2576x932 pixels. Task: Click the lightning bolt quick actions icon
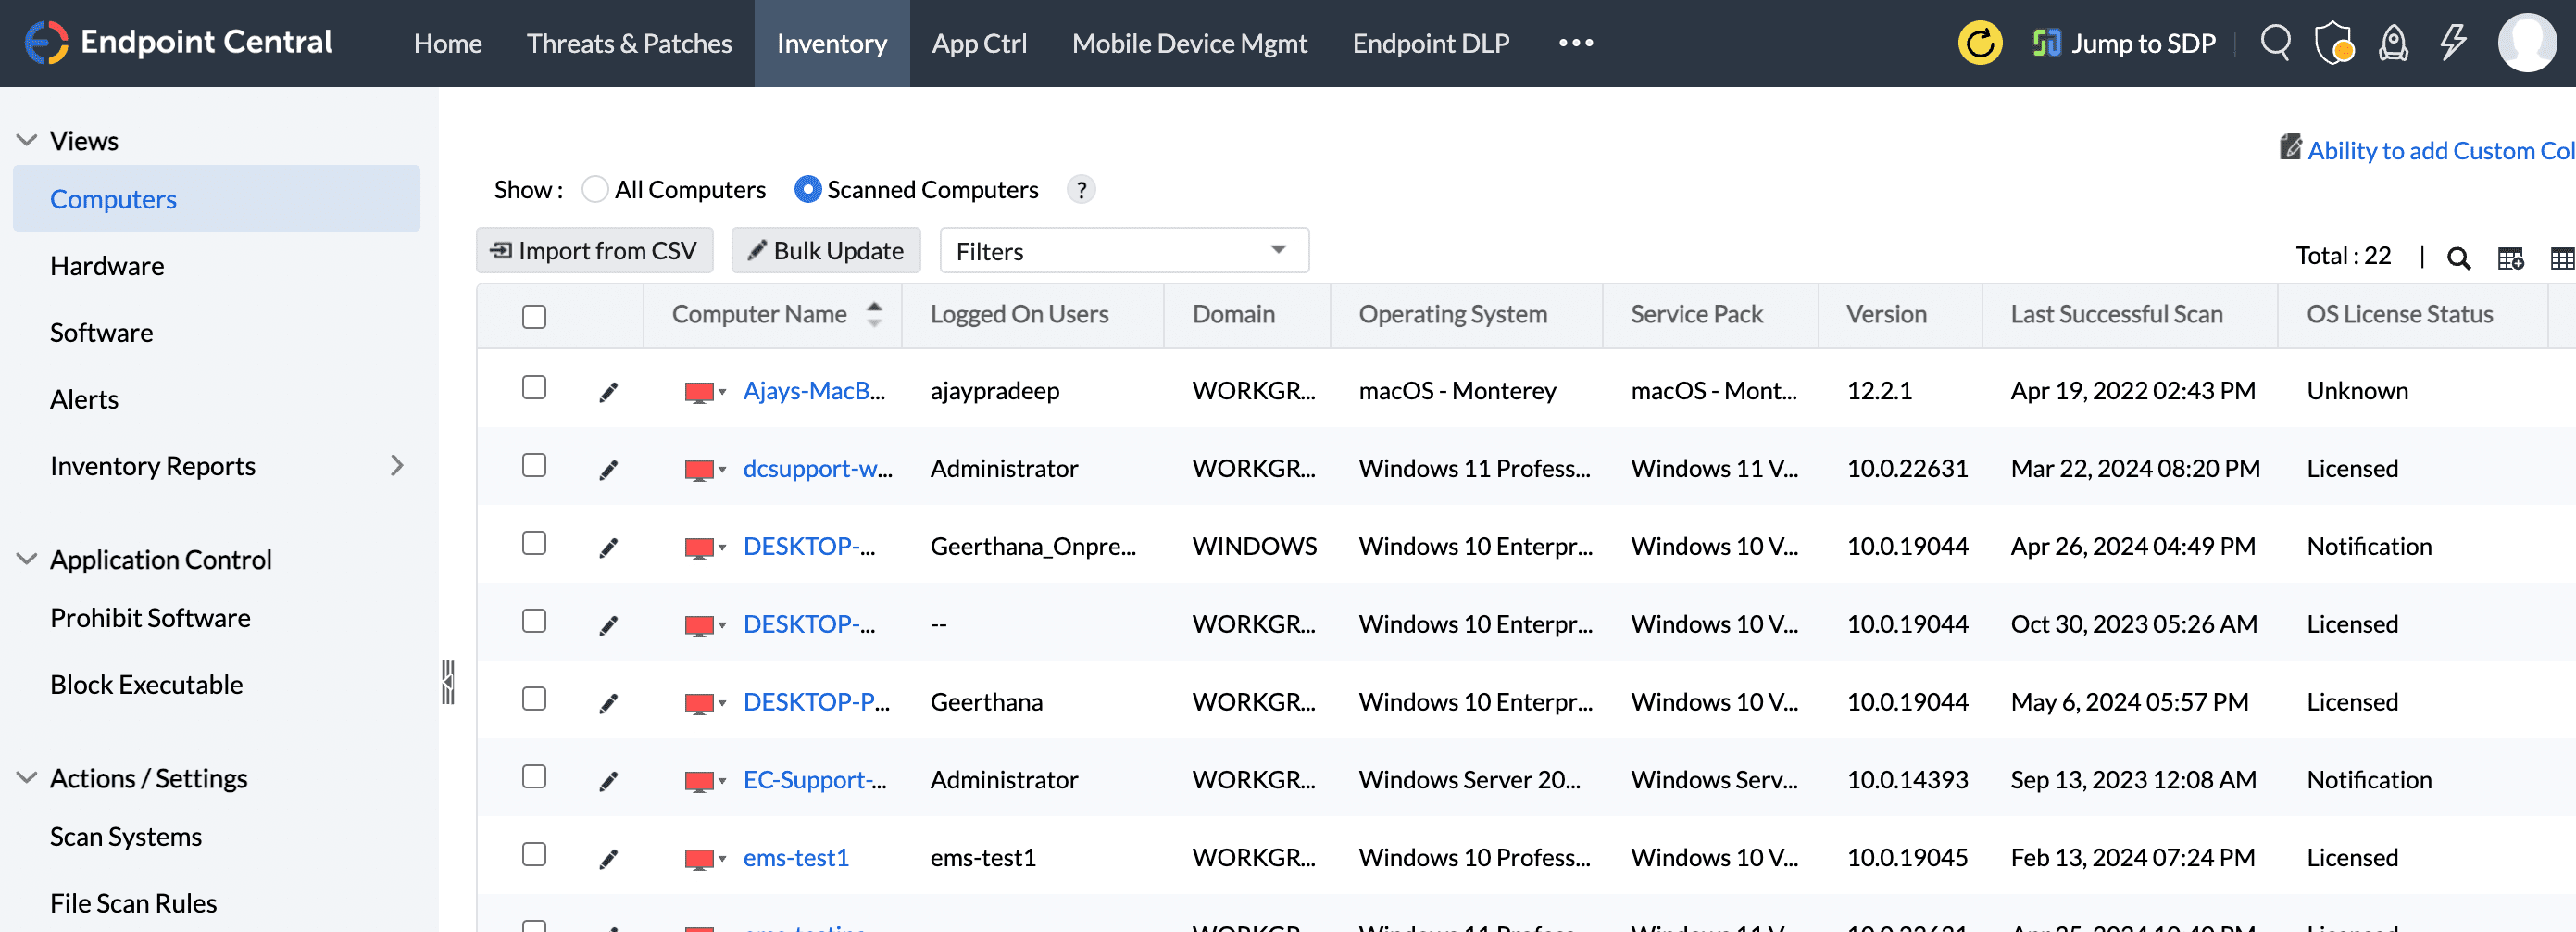point(2452,43)
